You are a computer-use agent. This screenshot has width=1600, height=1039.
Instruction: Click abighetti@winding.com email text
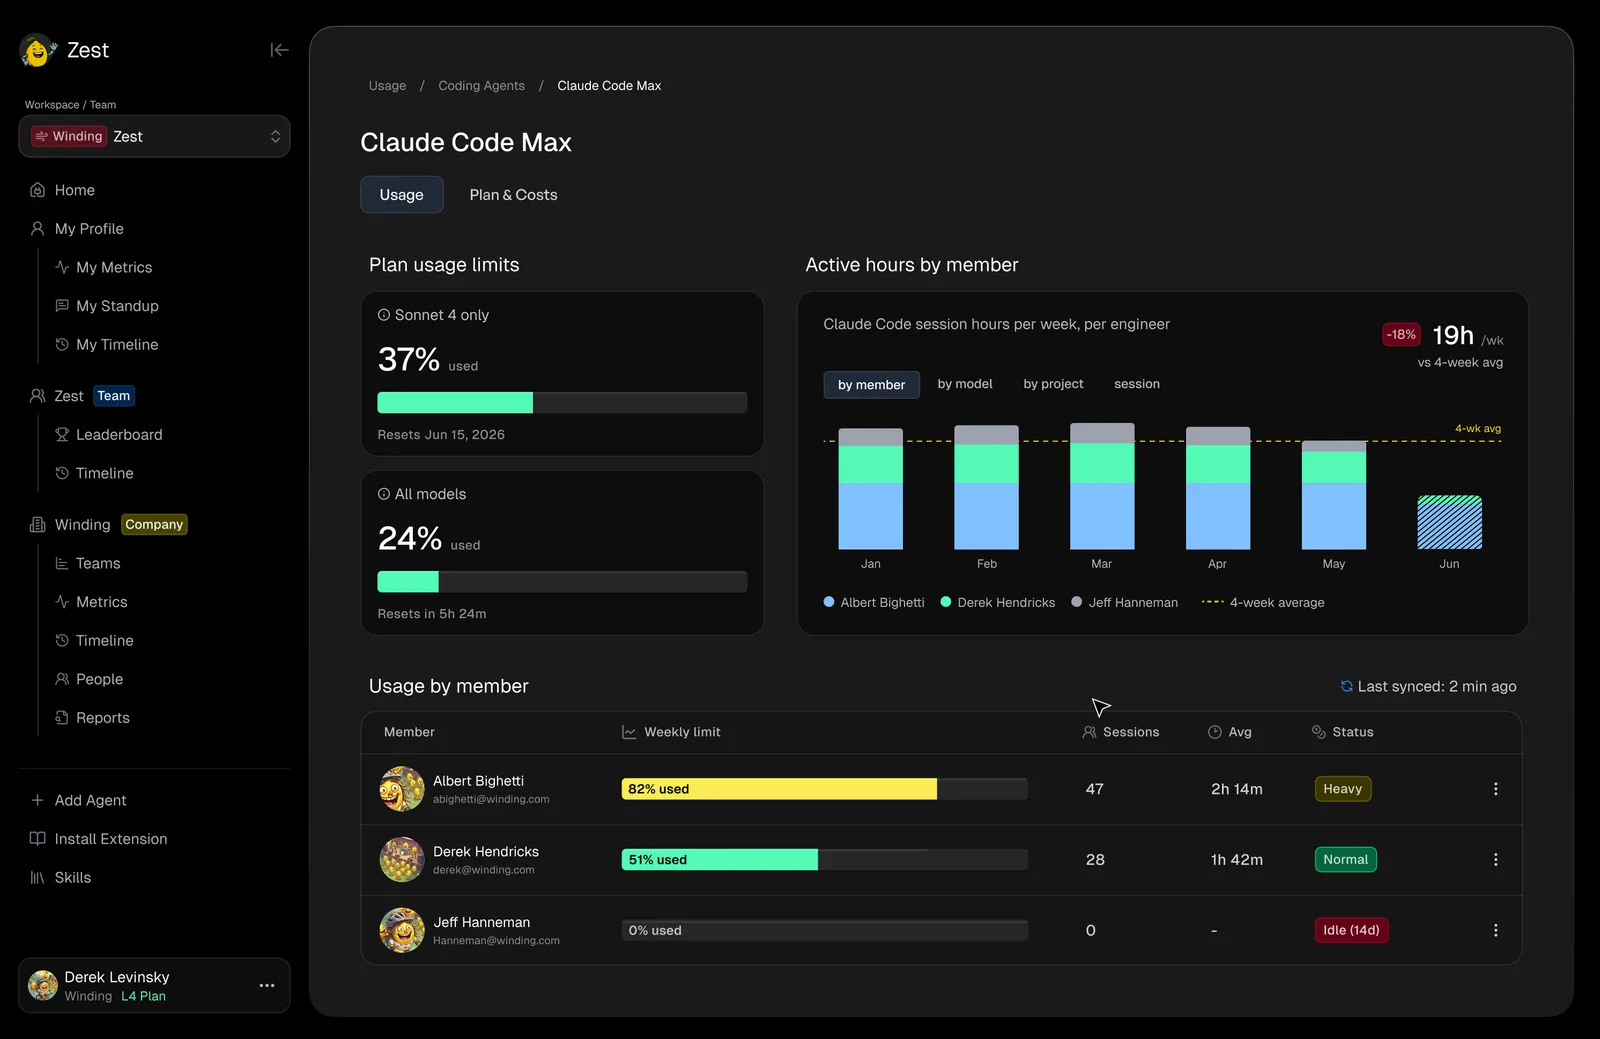491,800
